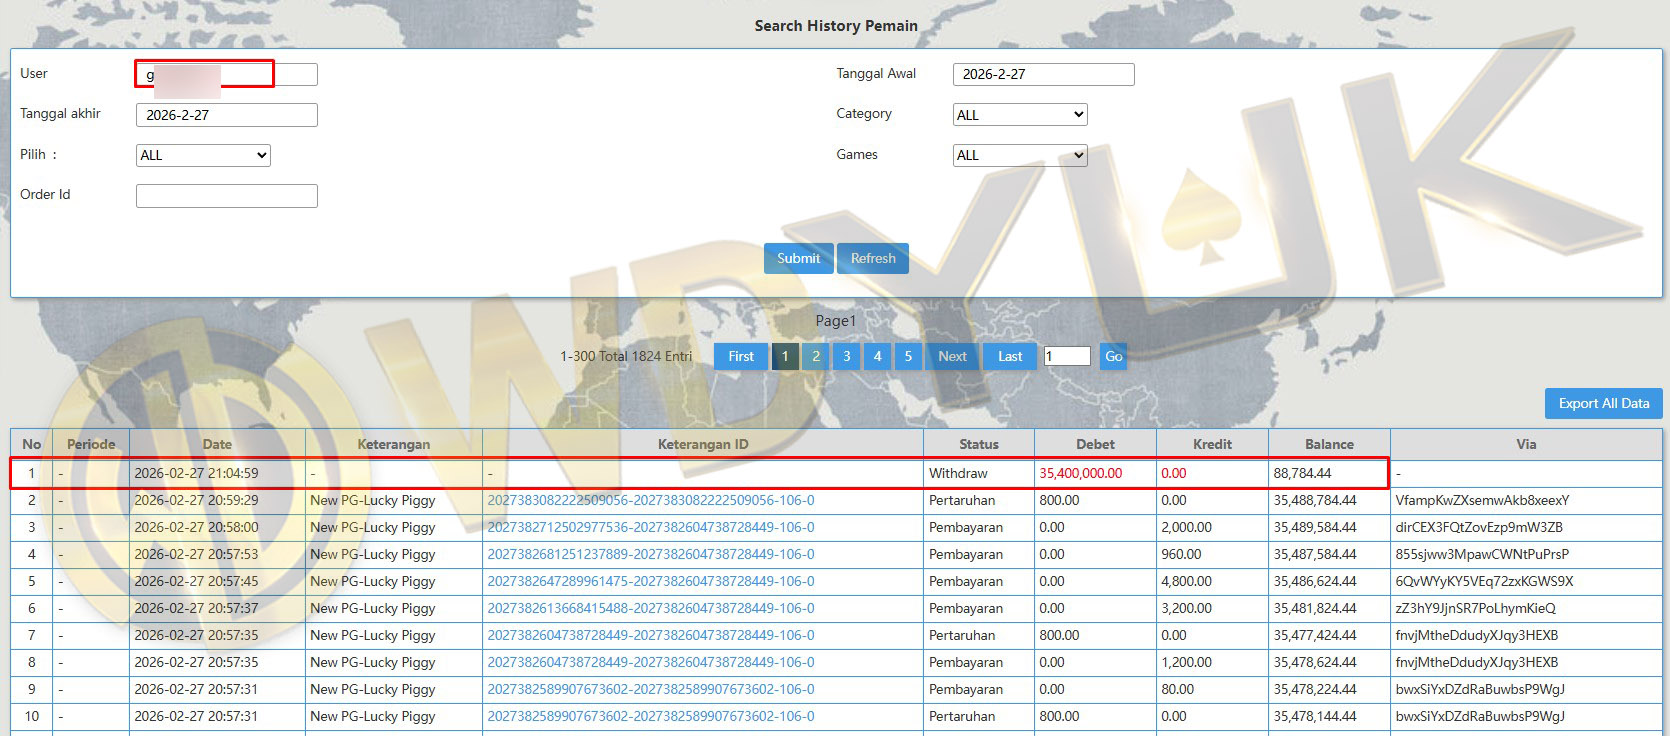Jump to page 5 of results
1670x736 pixels.
(908, 356)
